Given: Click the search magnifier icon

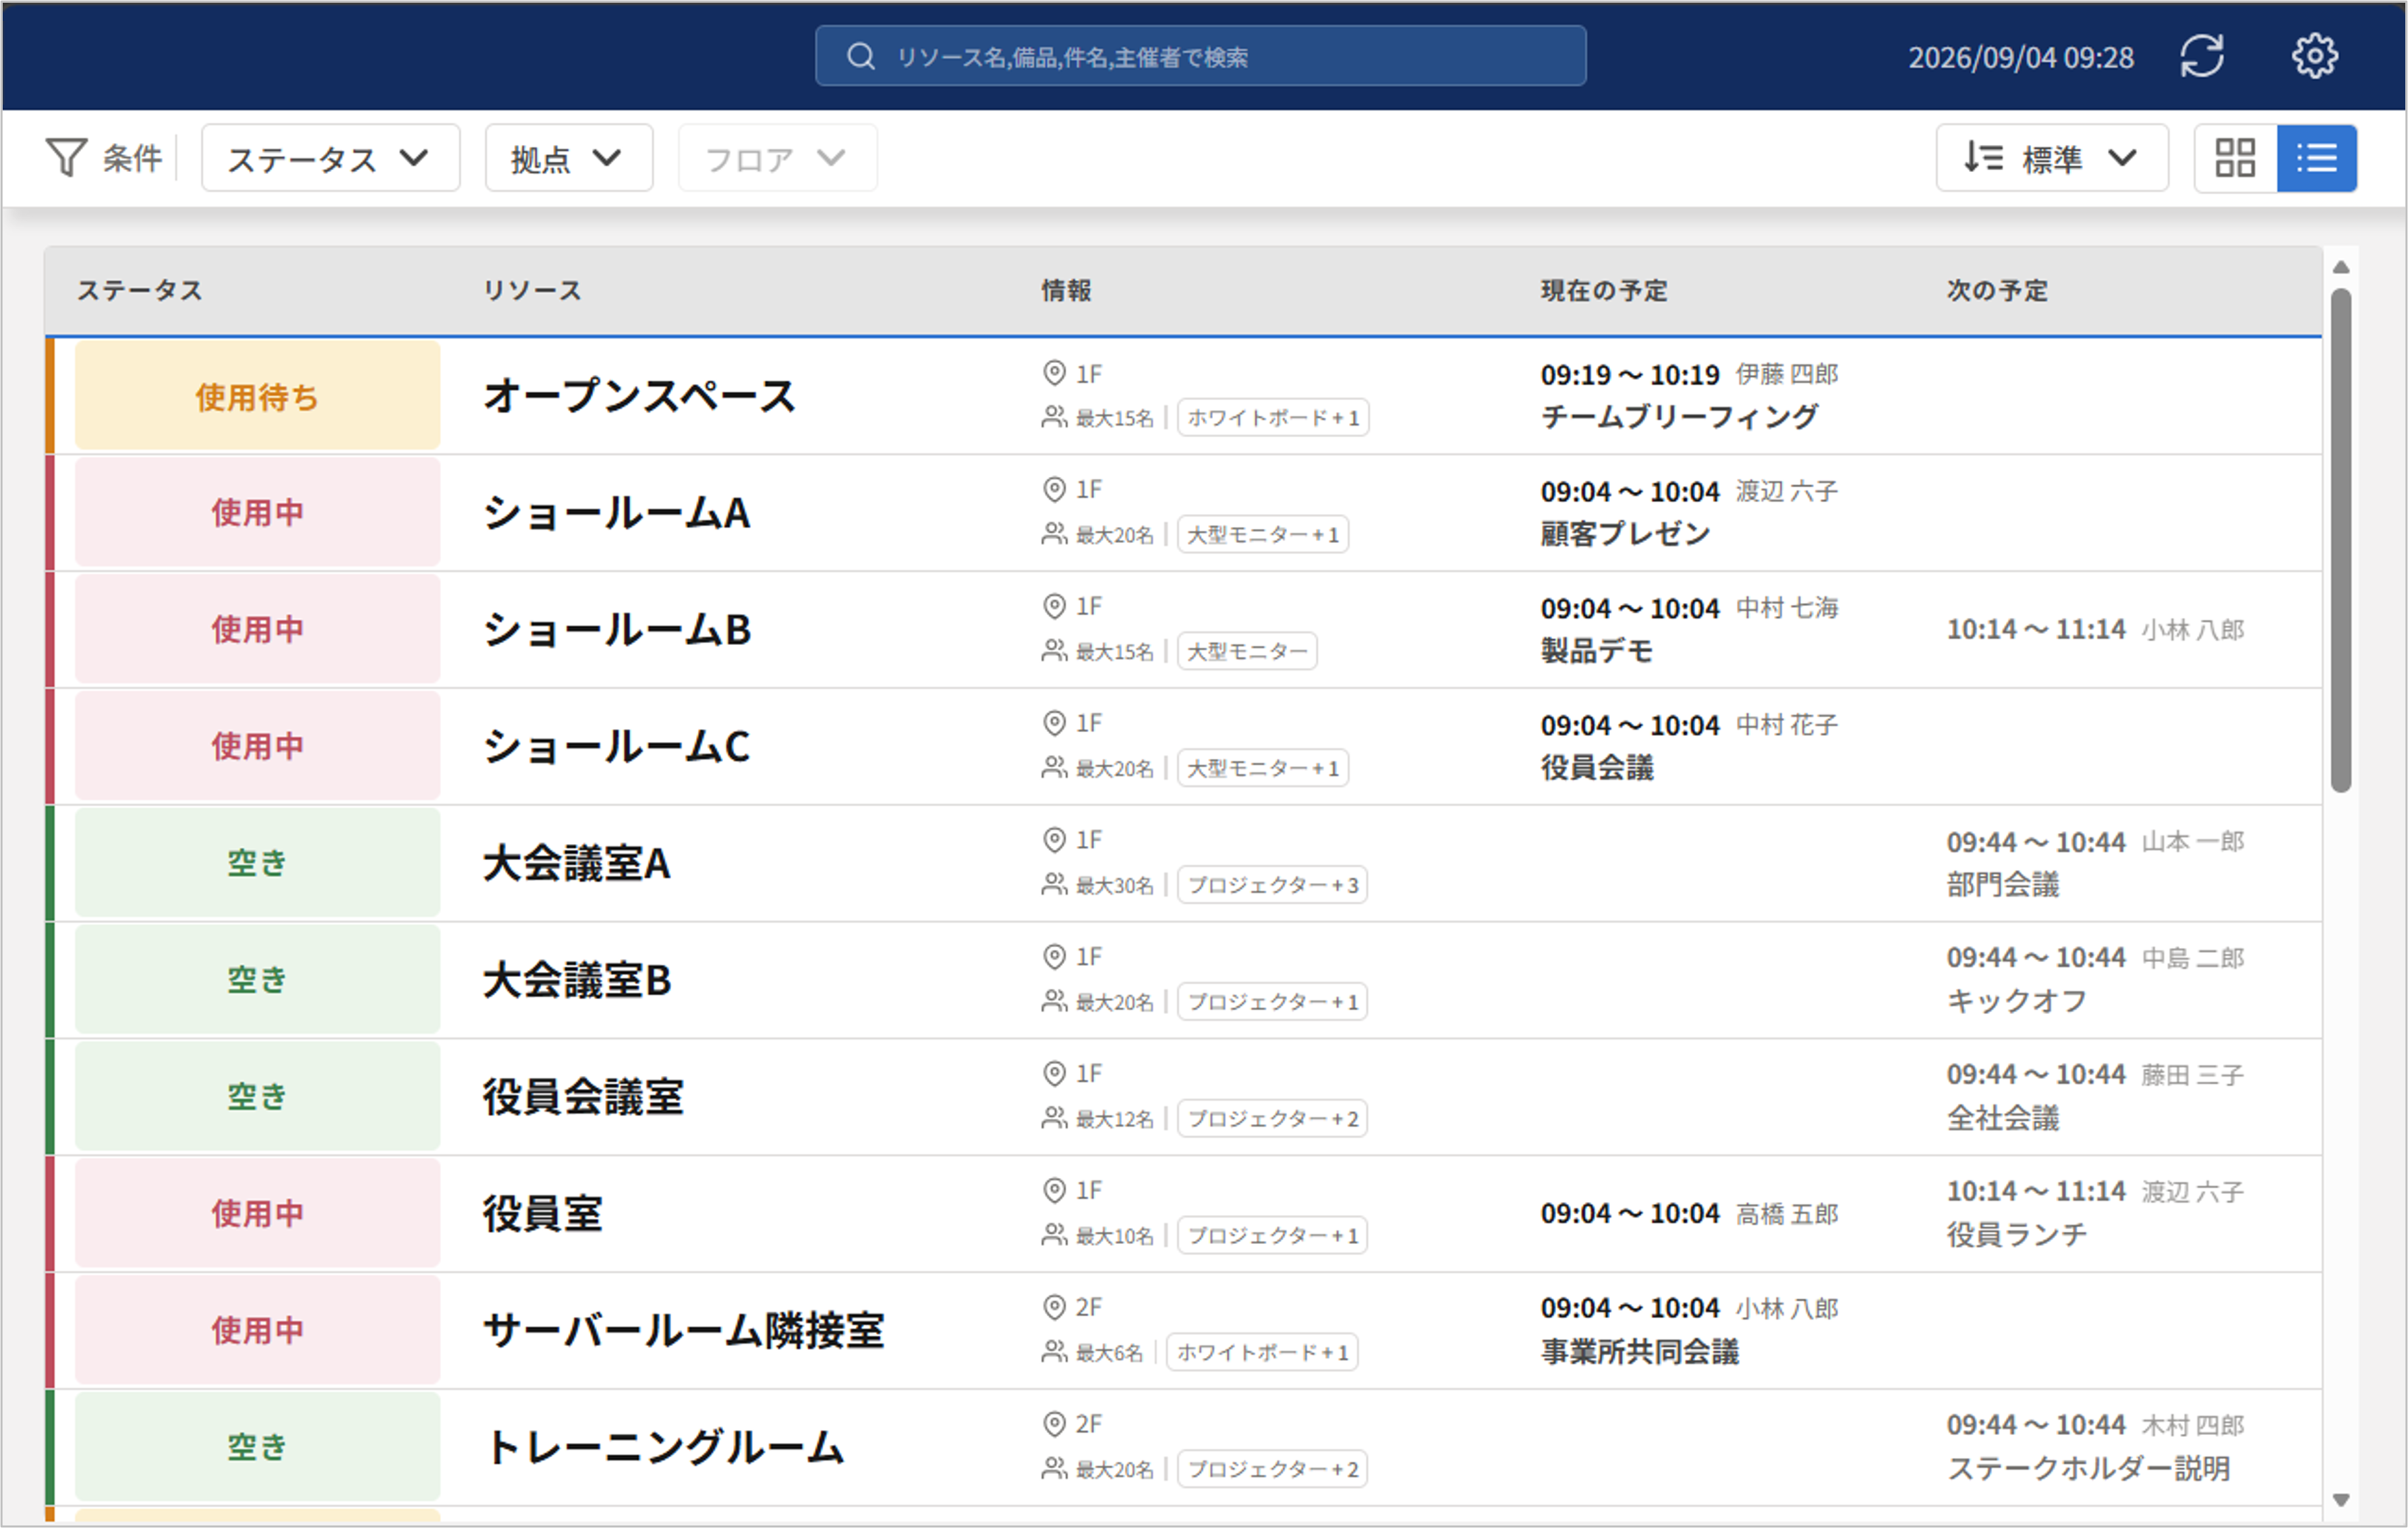Looking at the screenshot, I should click(860, 56).
